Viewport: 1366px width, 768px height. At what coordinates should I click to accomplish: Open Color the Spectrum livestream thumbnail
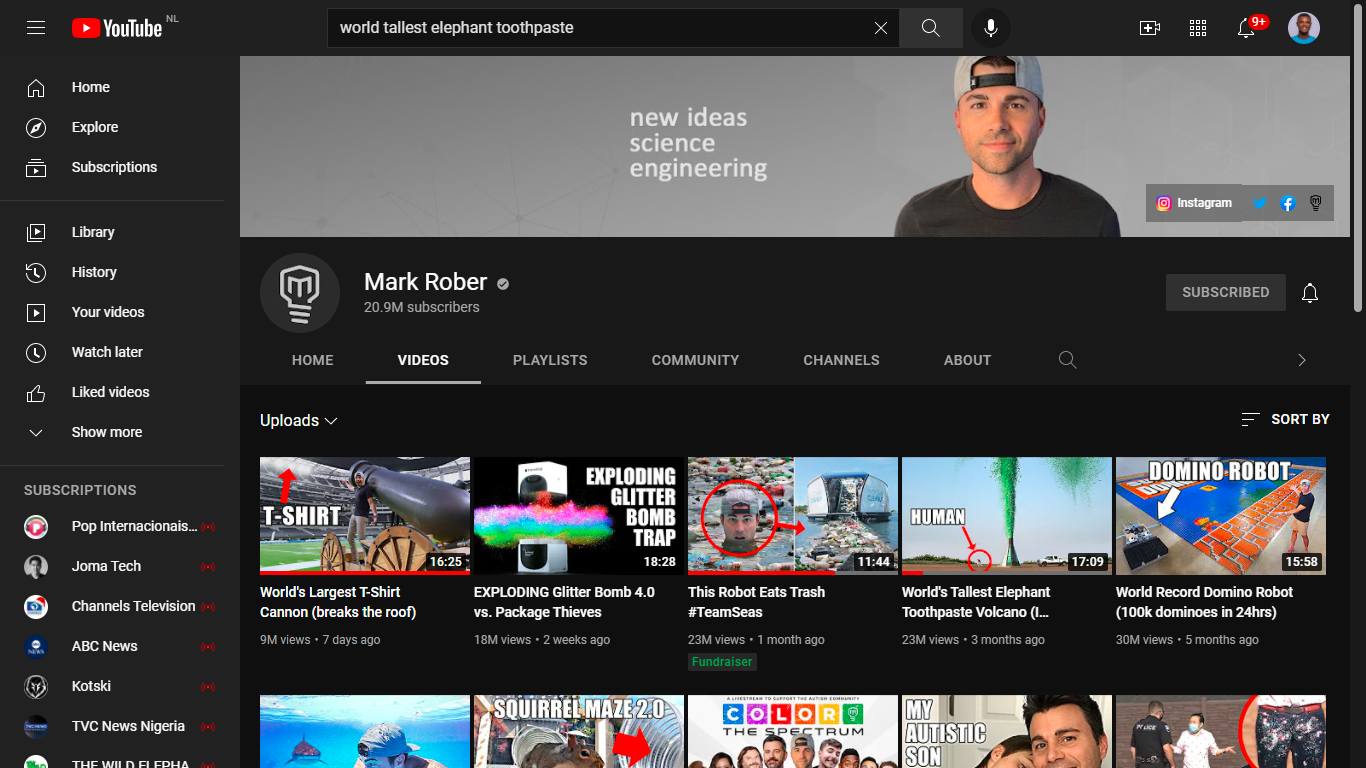[x=793, y=732]
